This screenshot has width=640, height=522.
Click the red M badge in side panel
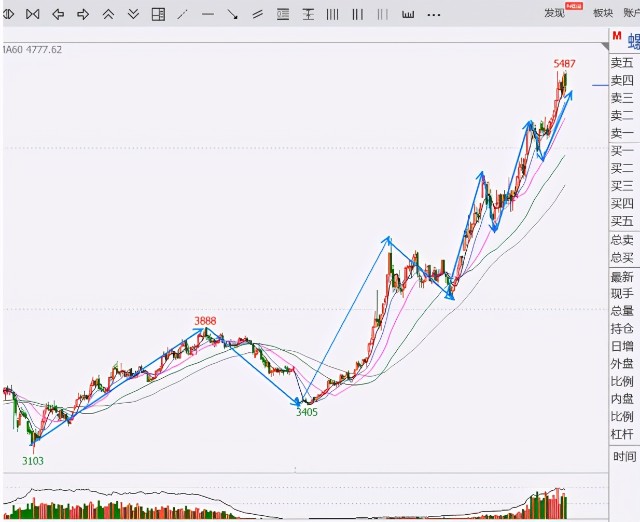point(617,36)
